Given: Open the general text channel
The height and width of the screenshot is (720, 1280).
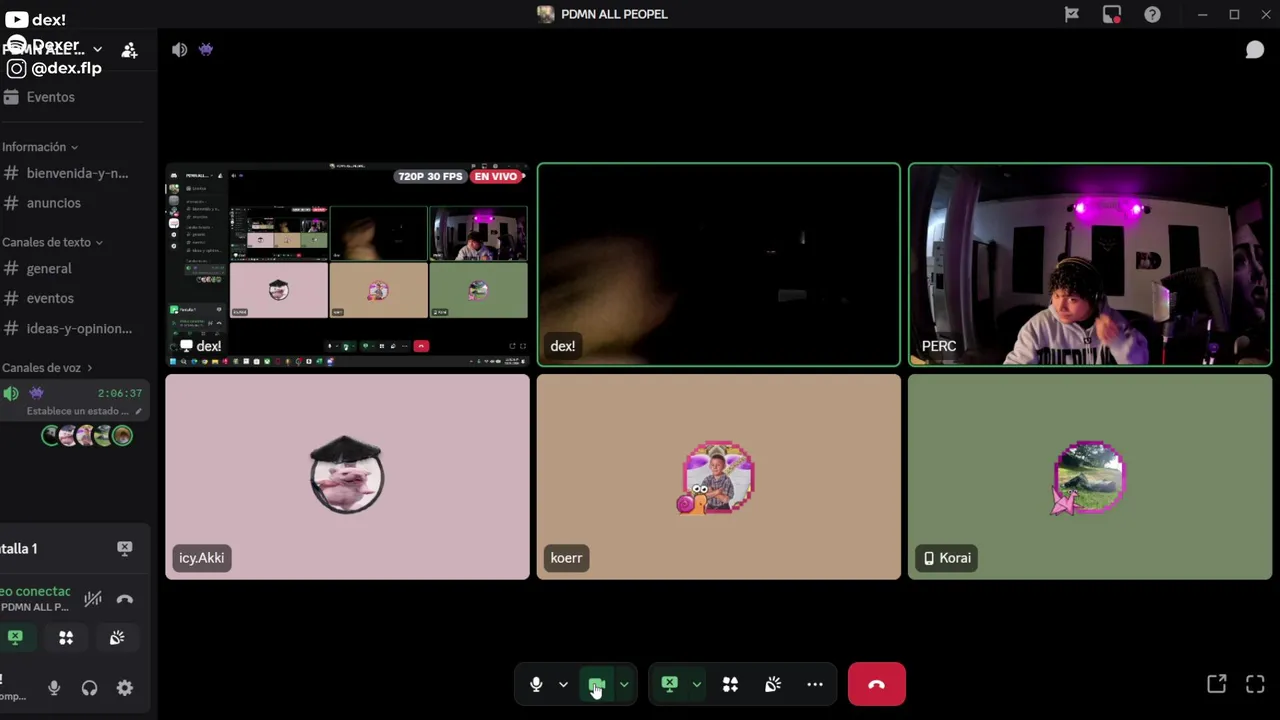Looking at the screenshot, I should pos(49,269).
